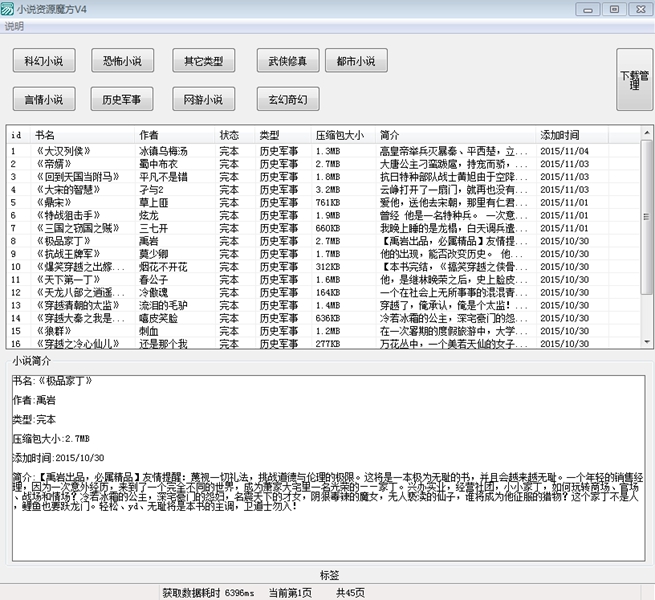Viewport: 655px width, 600px height.
Task: Minimize the 小说资源魔方V4 window
Action: (x=588, y=9)
